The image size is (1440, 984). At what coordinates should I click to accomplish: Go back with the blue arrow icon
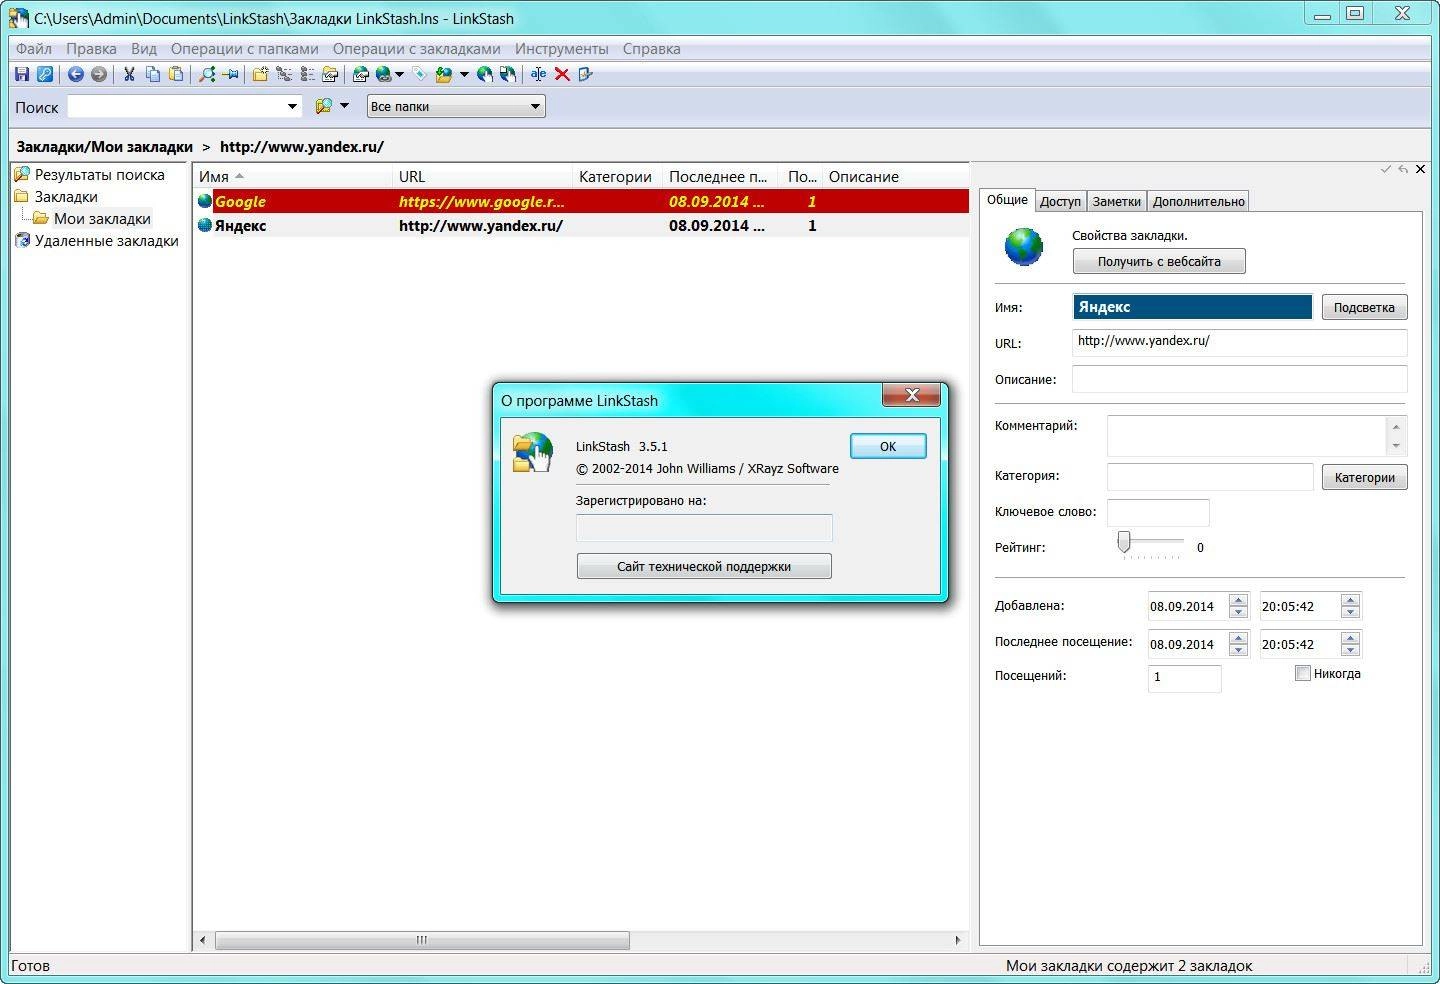click(x=75, y=74)
